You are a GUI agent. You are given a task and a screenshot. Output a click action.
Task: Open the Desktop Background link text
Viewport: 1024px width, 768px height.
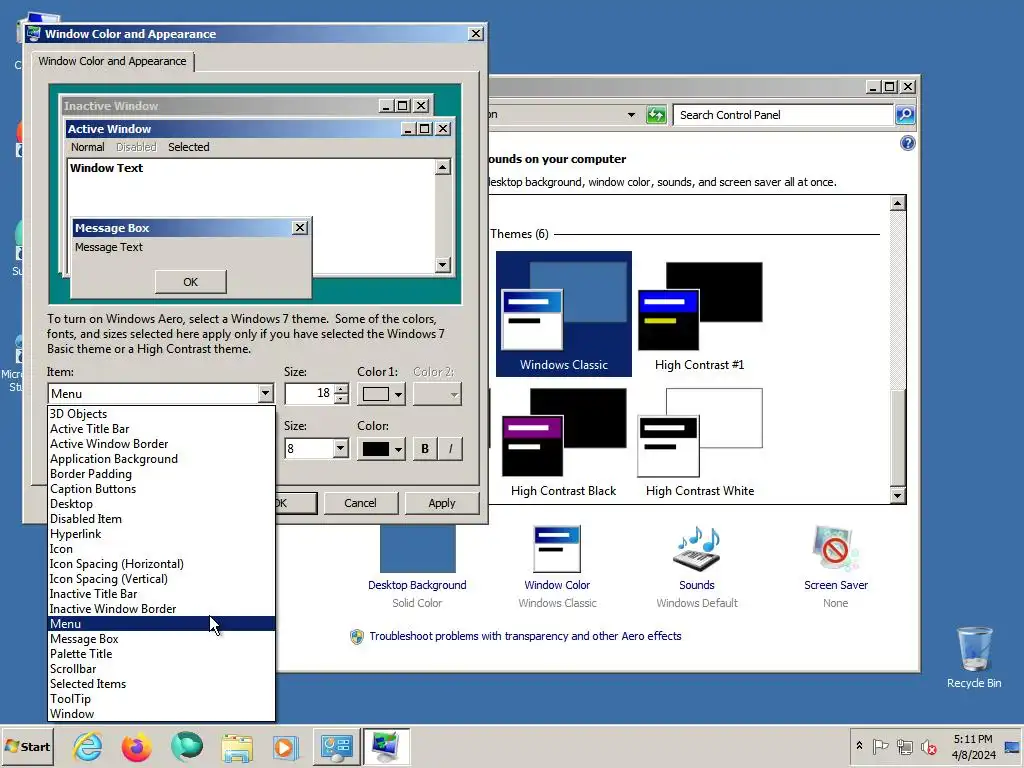pyautogui.click(x=417, y=585)
